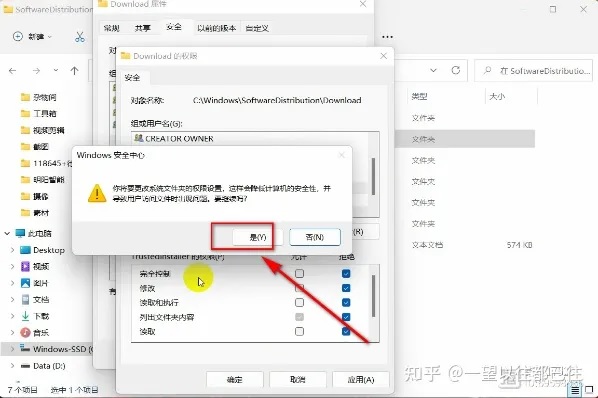Click the refresh icon beside the address bar

pyautogui.click(x=455, y=71)
